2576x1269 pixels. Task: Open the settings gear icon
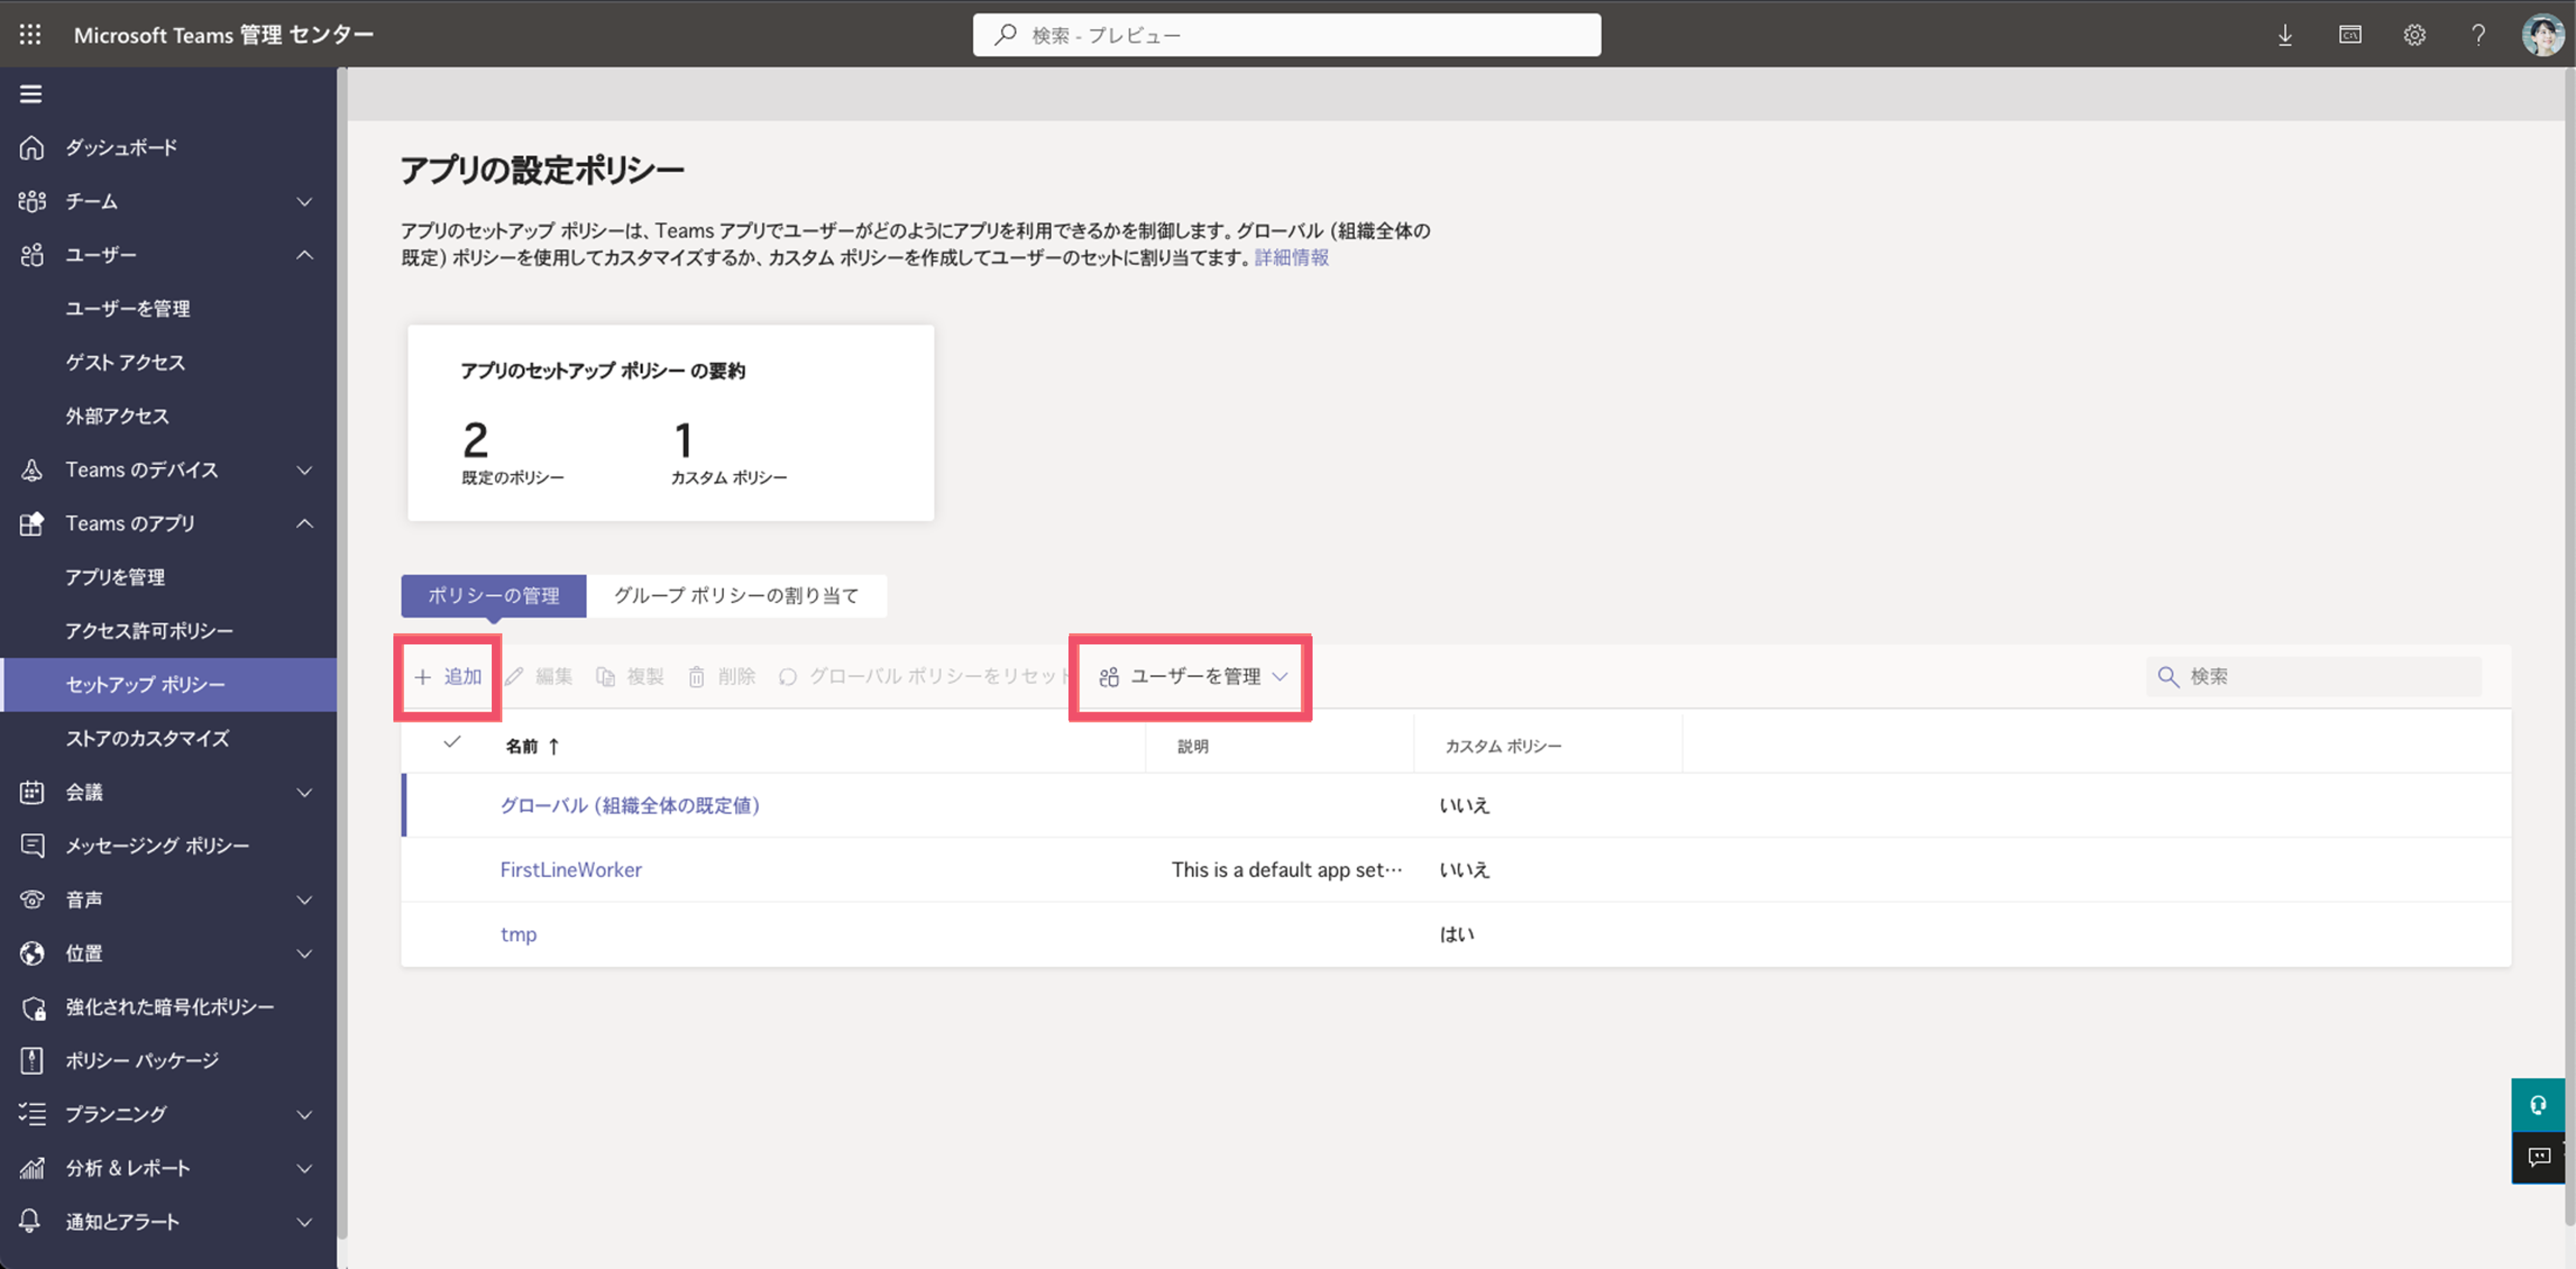(x=2414, y=35)
